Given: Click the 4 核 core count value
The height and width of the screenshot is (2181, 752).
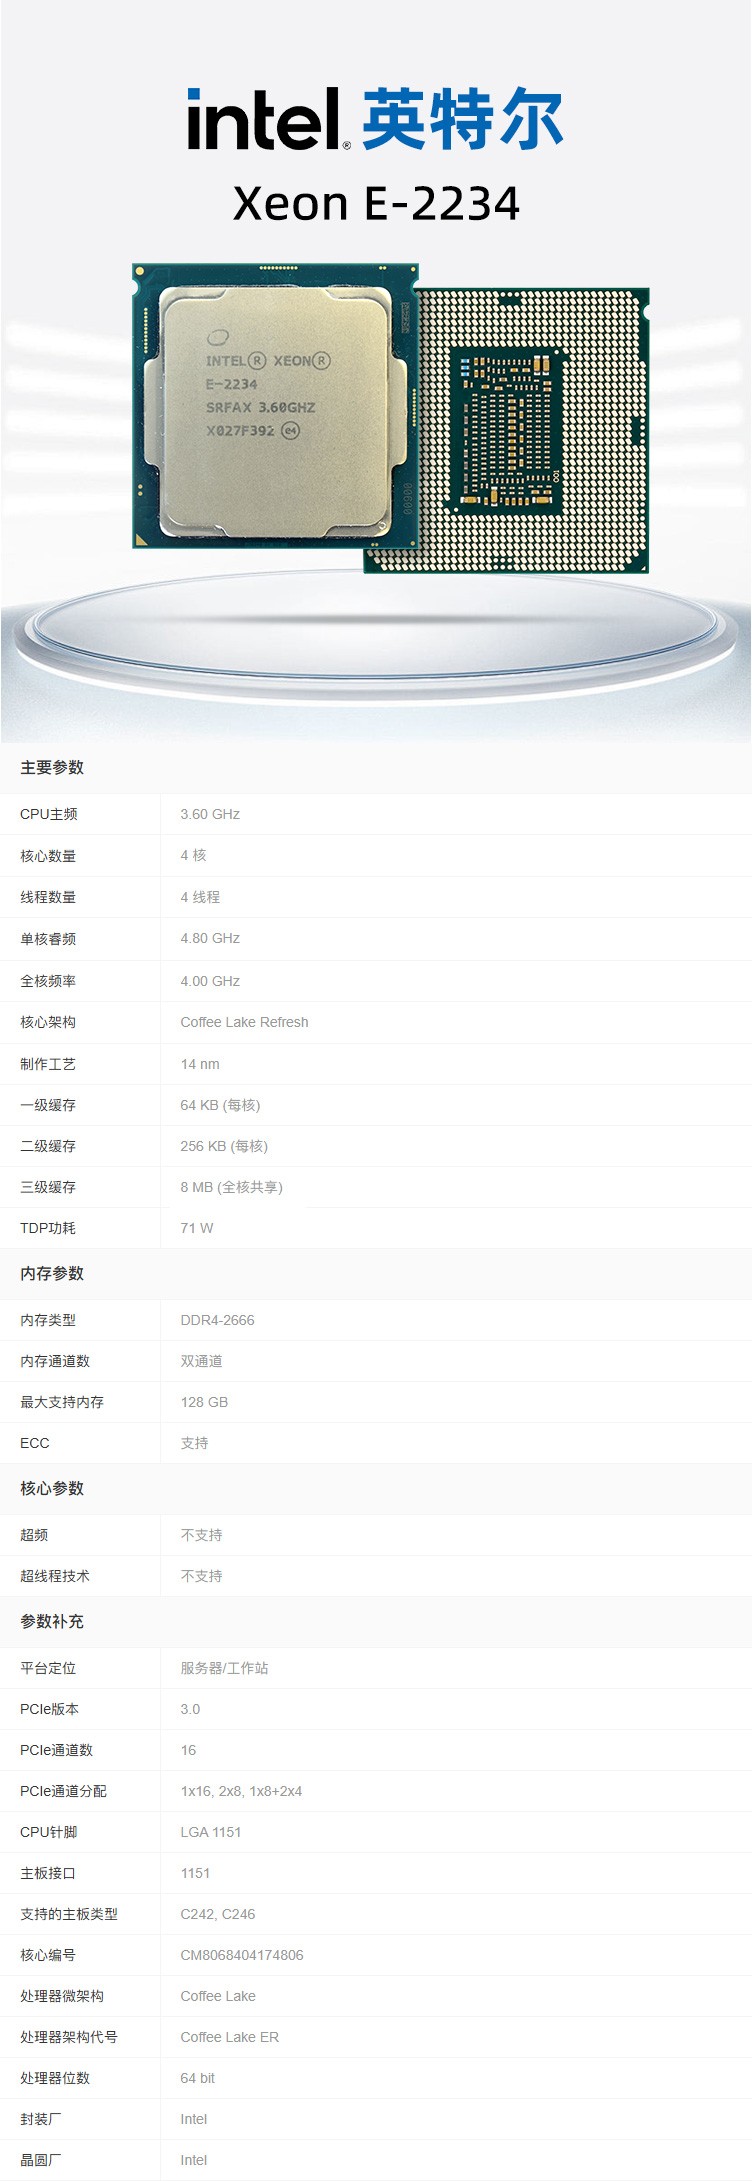Looking at the screenshot, I should pyautogui.click(x=193, y=855).
